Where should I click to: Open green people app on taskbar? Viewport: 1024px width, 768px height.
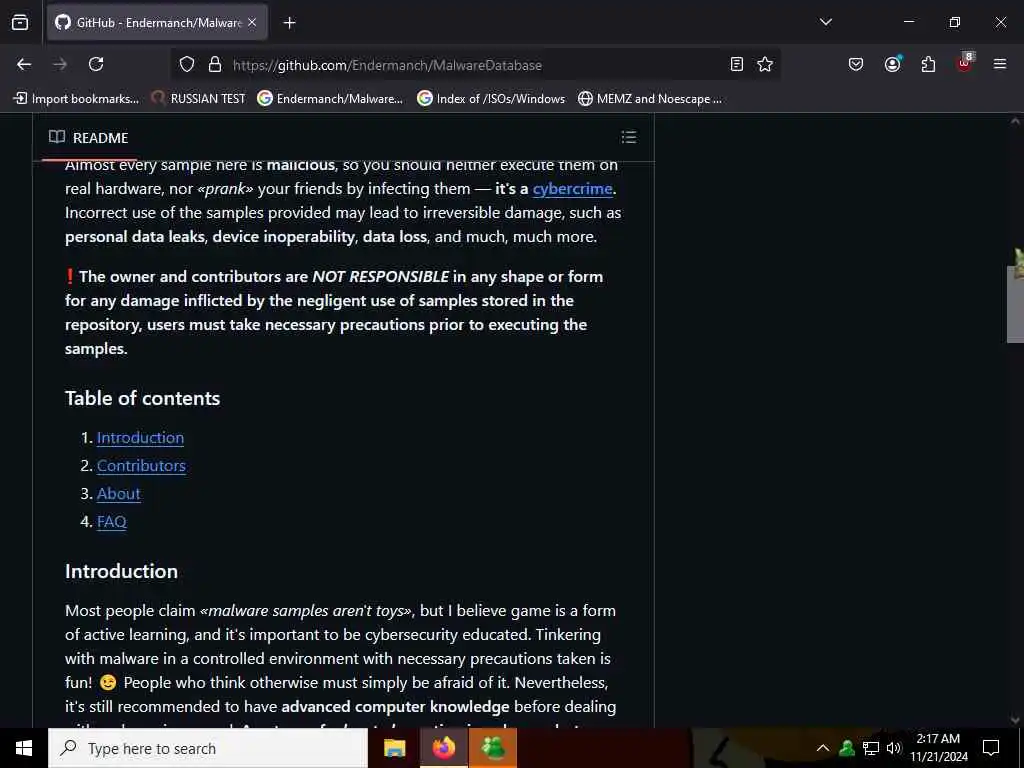pyautogui.click(x=493, y=748)
